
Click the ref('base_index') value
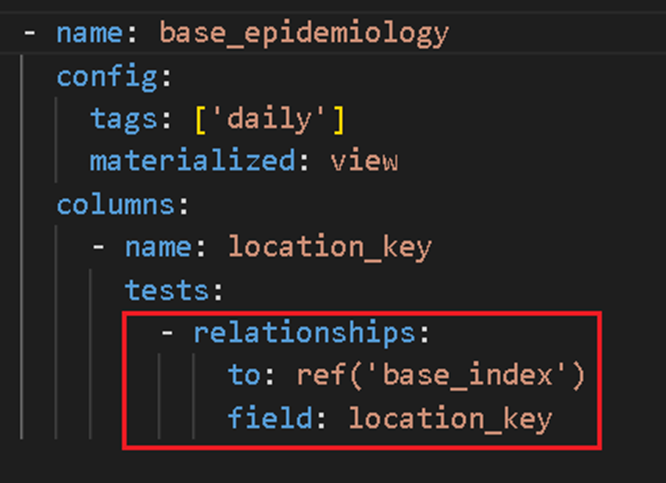(441, 376)
